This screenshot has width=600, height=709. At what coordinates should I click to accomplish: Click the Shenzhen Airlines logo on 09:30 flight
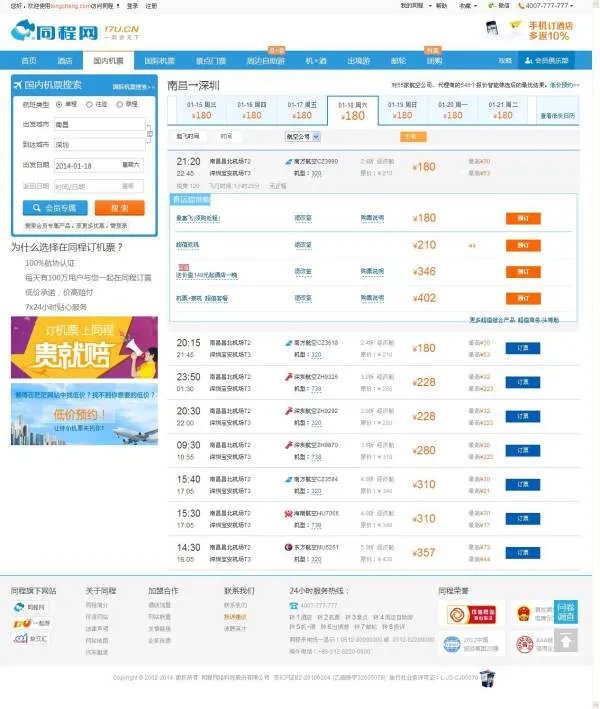click(288, 445)
